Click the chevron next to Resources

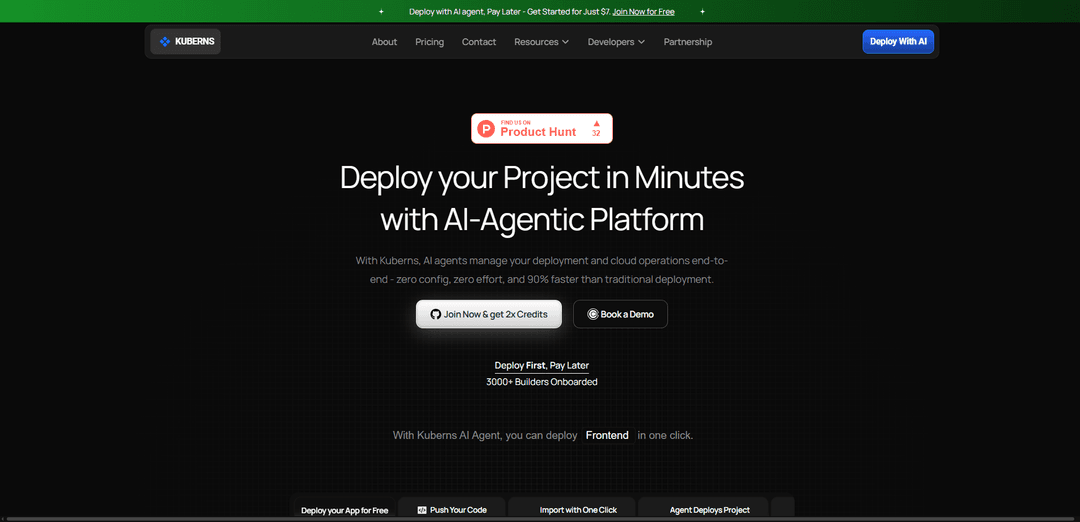tap(565, 42)
